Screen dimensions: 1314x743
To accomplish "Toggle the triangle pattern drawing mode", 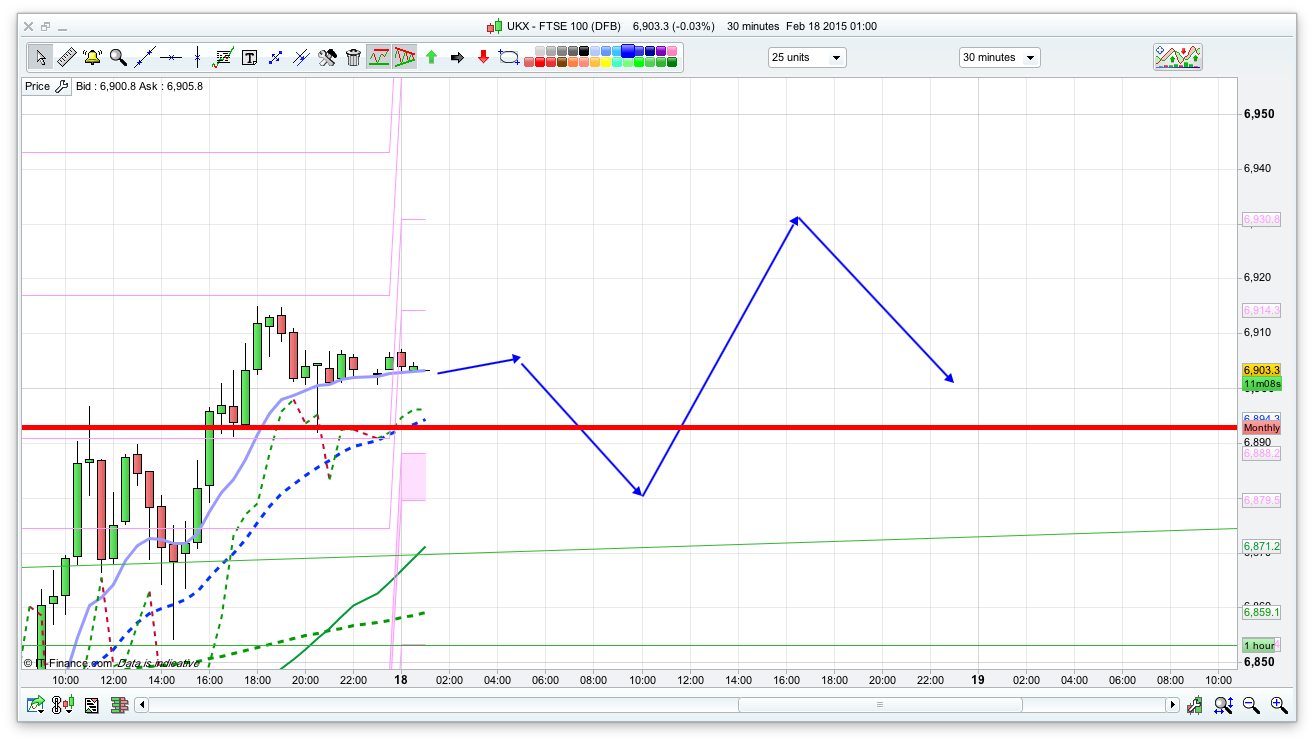I will click(404, 57).
